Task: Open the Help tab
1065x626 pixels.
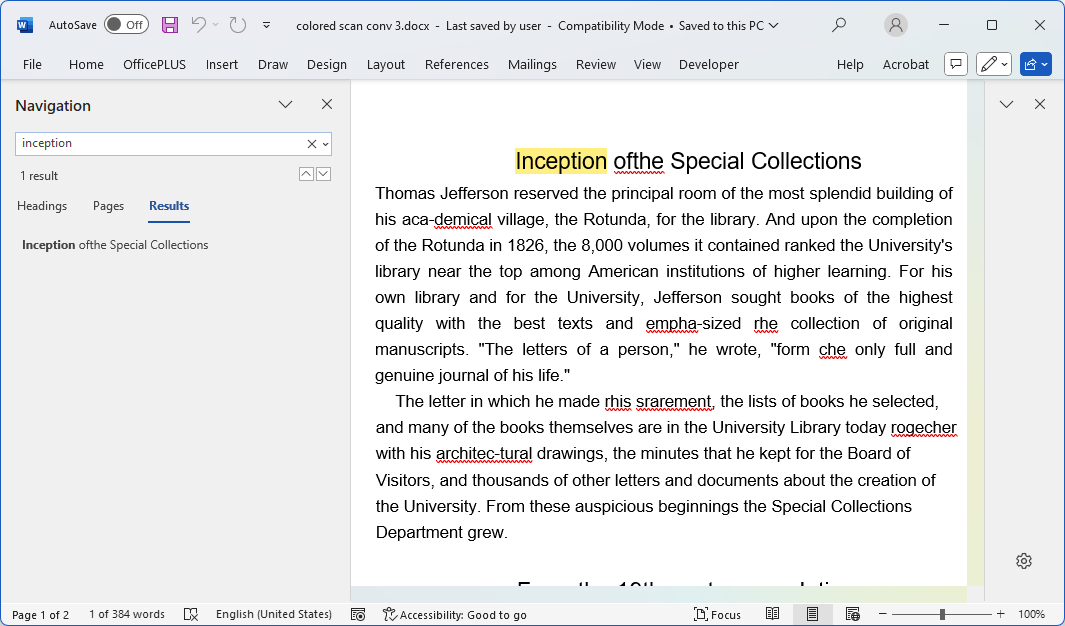Action: [850, 65]
